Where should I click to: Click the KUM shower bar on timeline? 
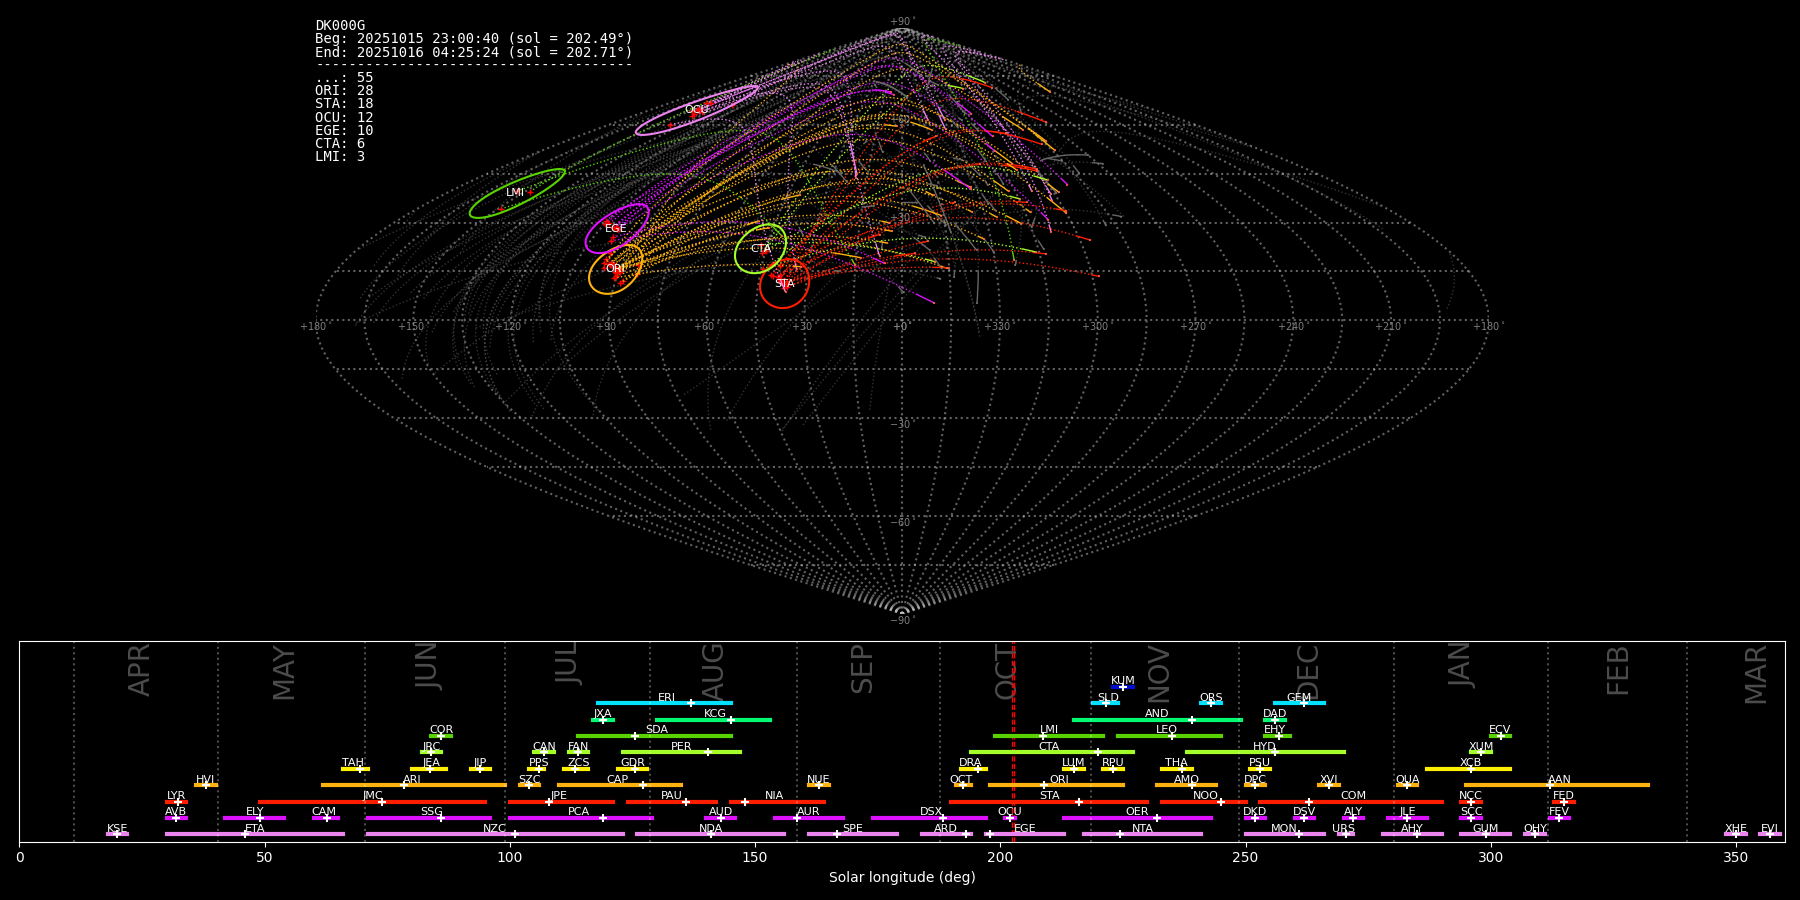tap(1123, 687)
